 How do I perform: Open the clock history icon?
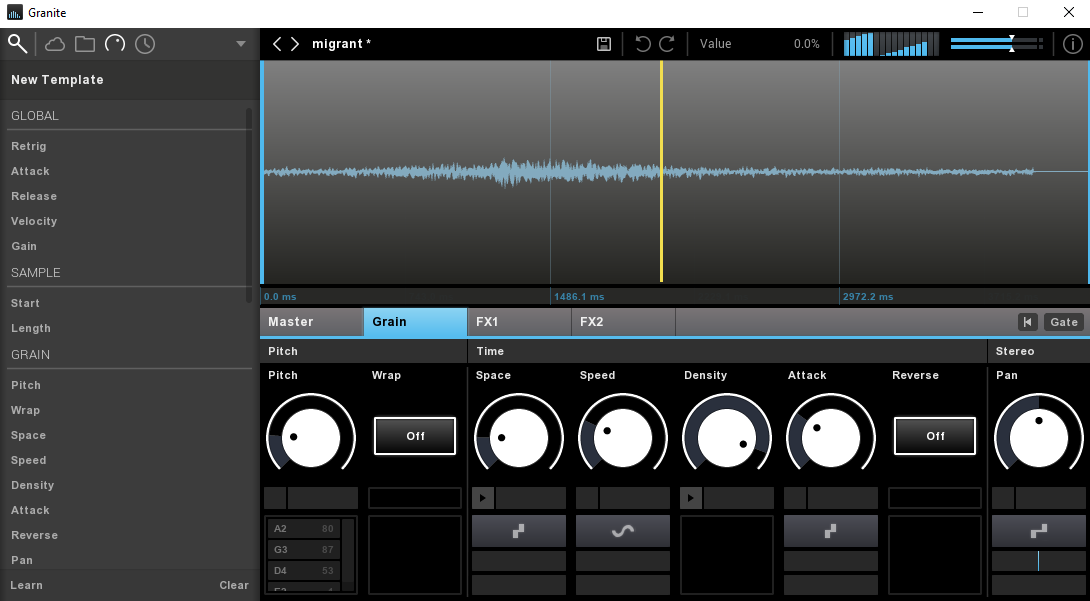click(145, 44)
